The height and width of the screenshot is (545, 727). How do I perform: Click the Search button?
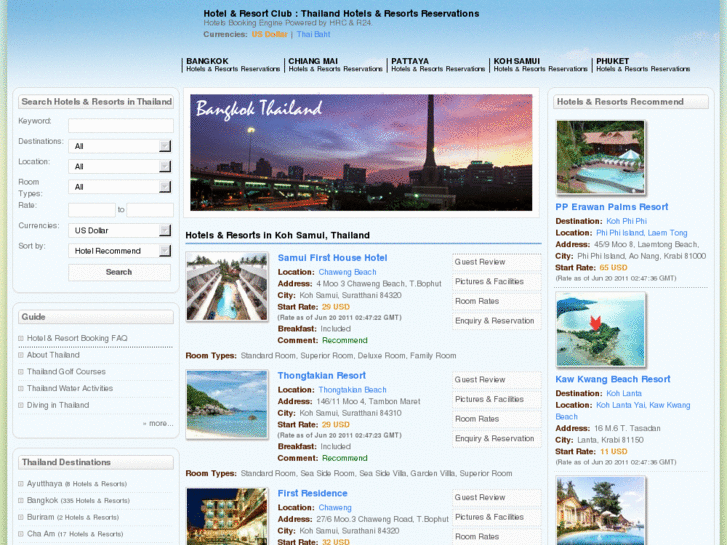pyautogui.click(x=119, y=272)
